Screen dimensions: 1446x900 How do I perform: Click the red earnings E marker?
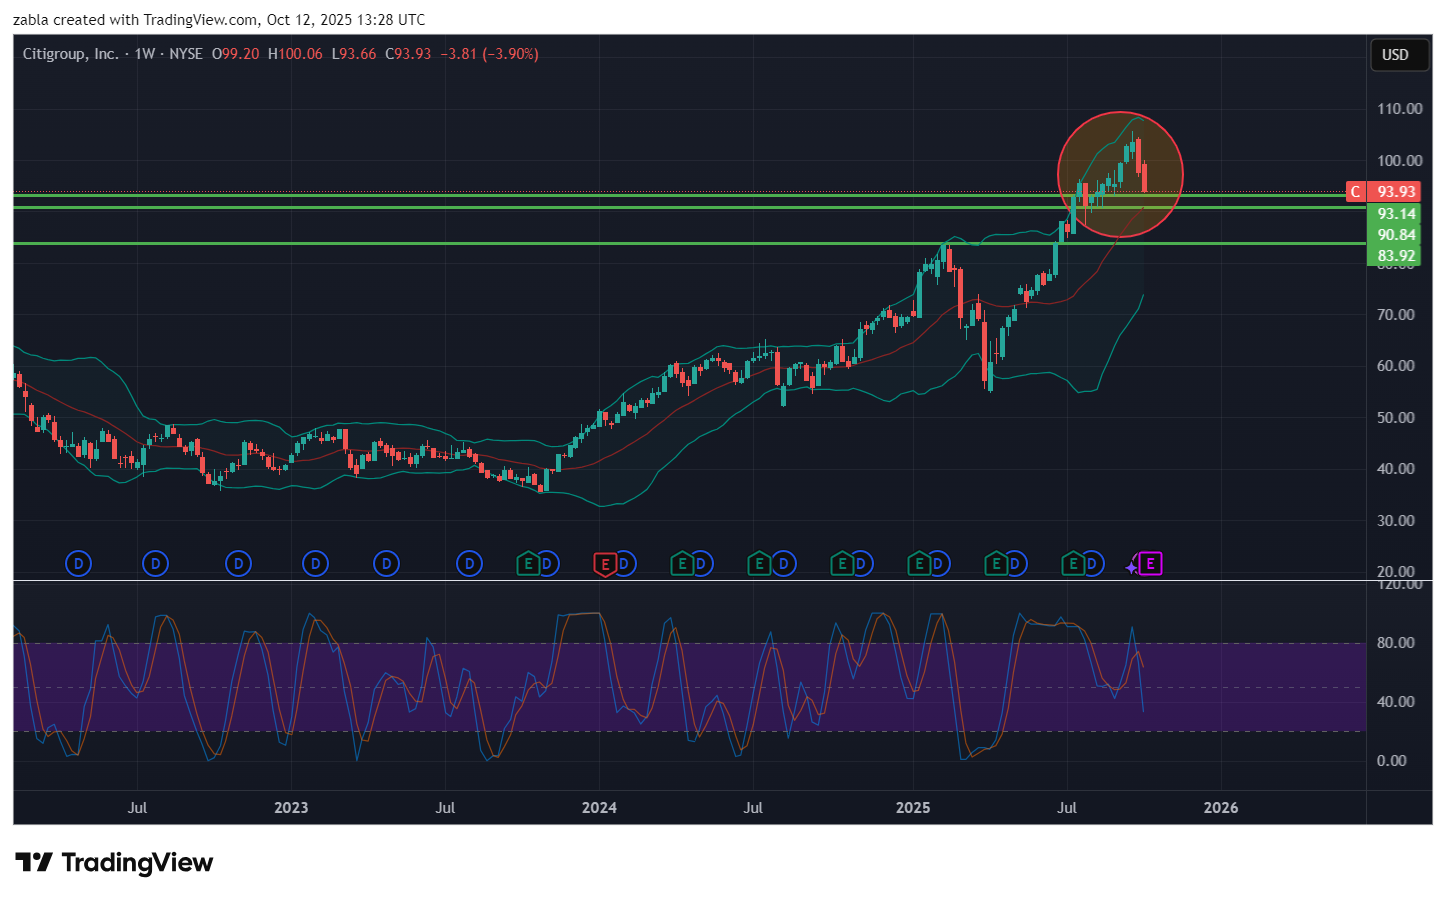coord(604,564)
